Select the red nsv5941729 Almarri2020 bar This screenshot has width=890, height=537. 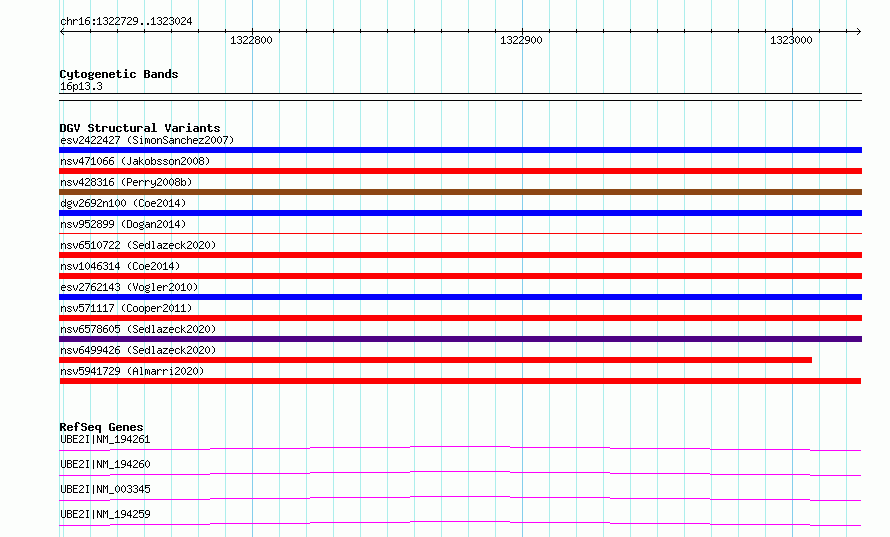460,381
